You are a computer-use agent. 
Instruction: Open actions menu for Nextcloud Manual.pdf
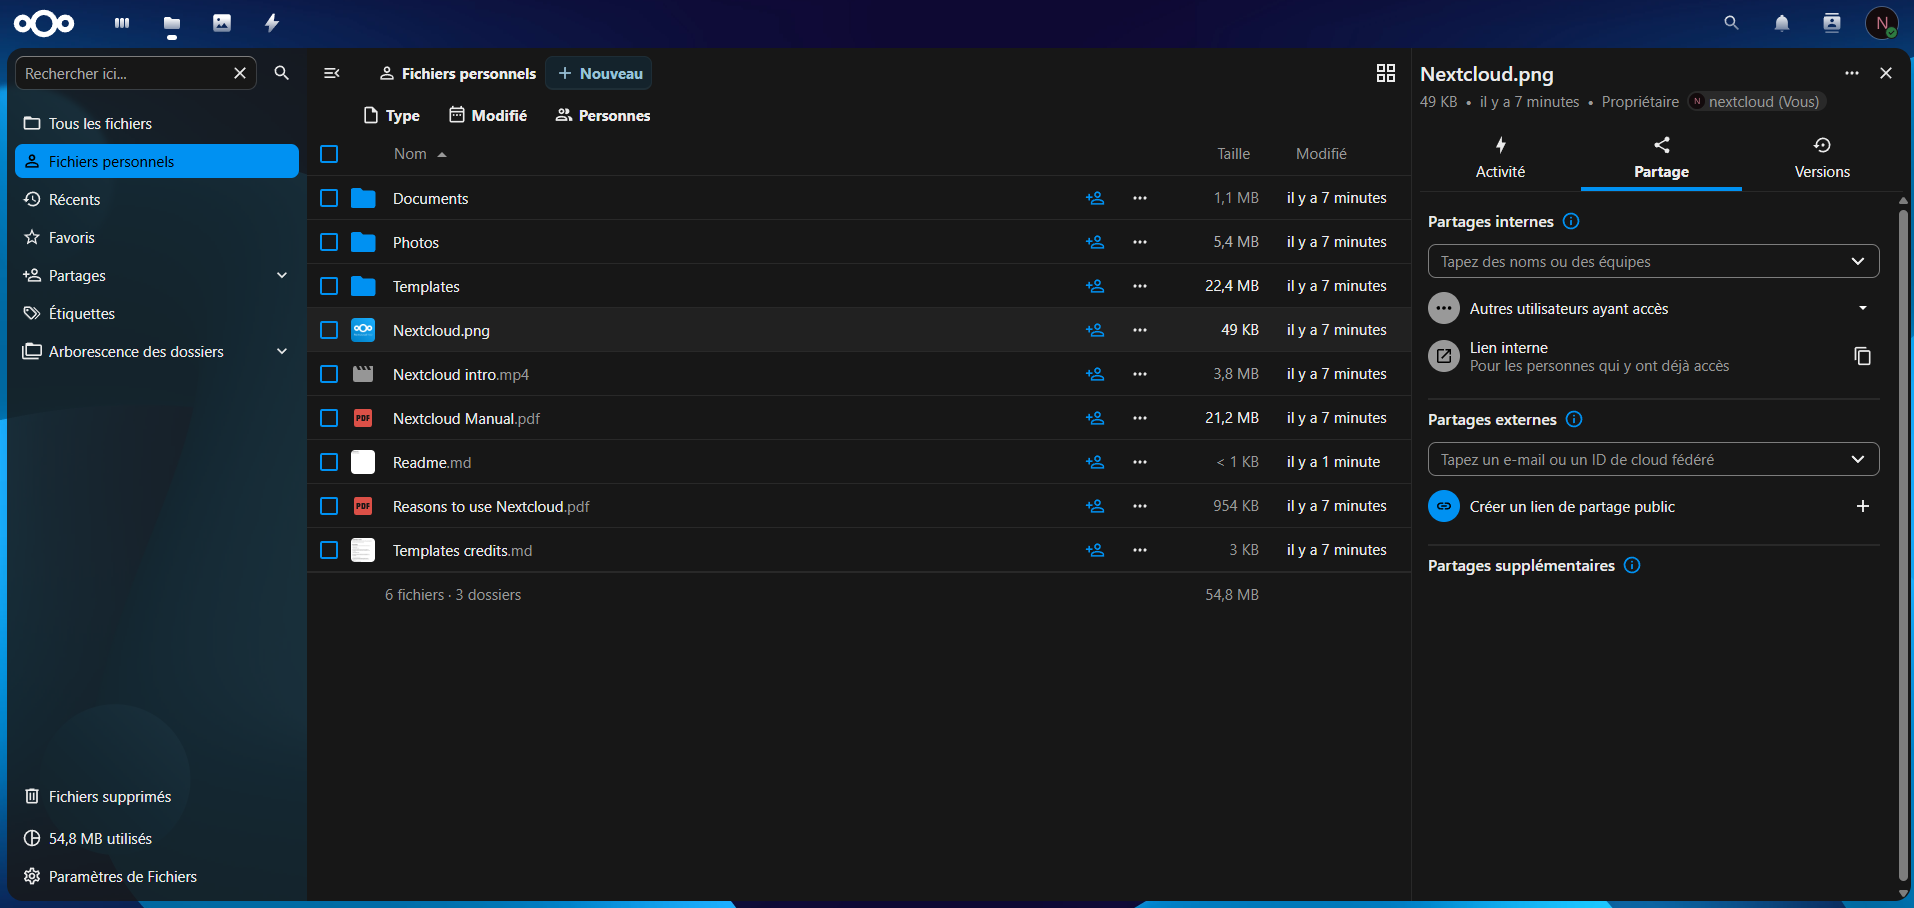pyautogui.click(x=1139, y=418)
